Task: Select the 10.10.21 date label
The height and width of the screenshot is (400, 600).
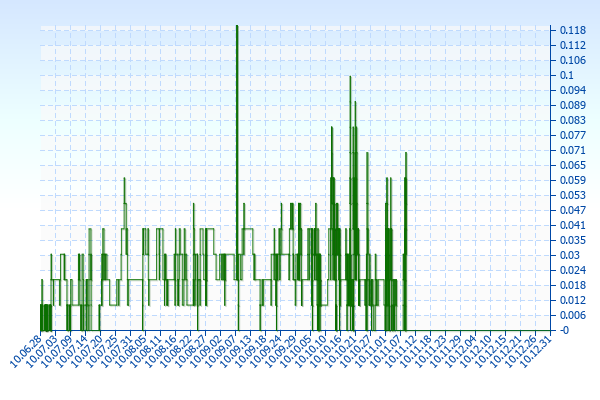Action: coord(341,351)
